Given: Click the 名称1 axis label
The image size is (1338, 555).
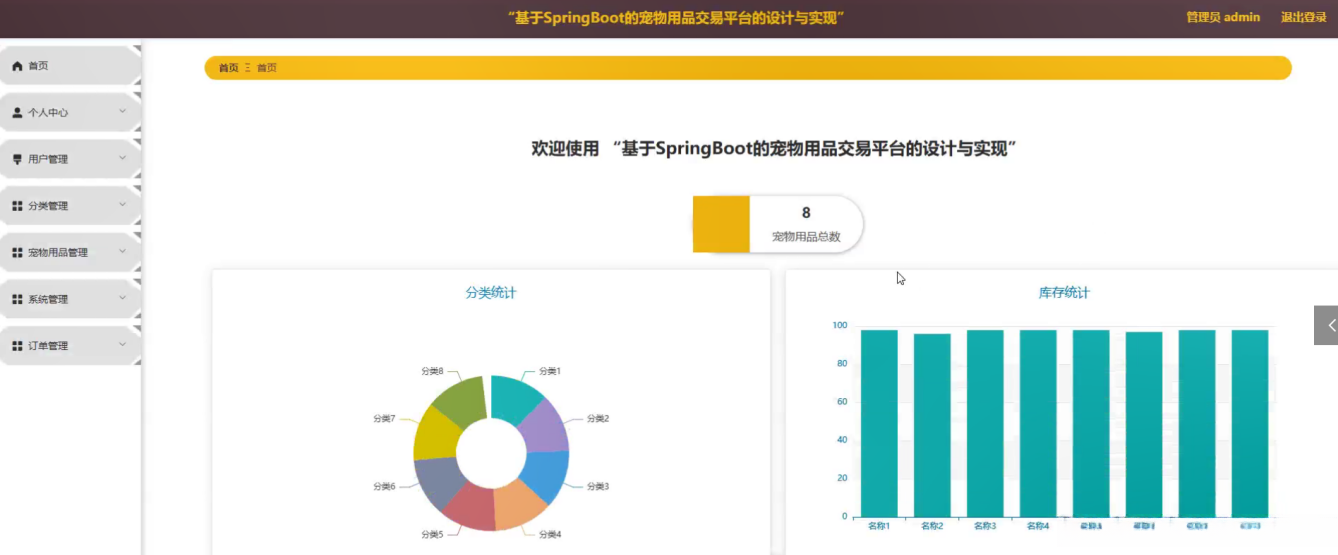Looking at the screenshot, I should pyautogui.click(x=879, y=526).
